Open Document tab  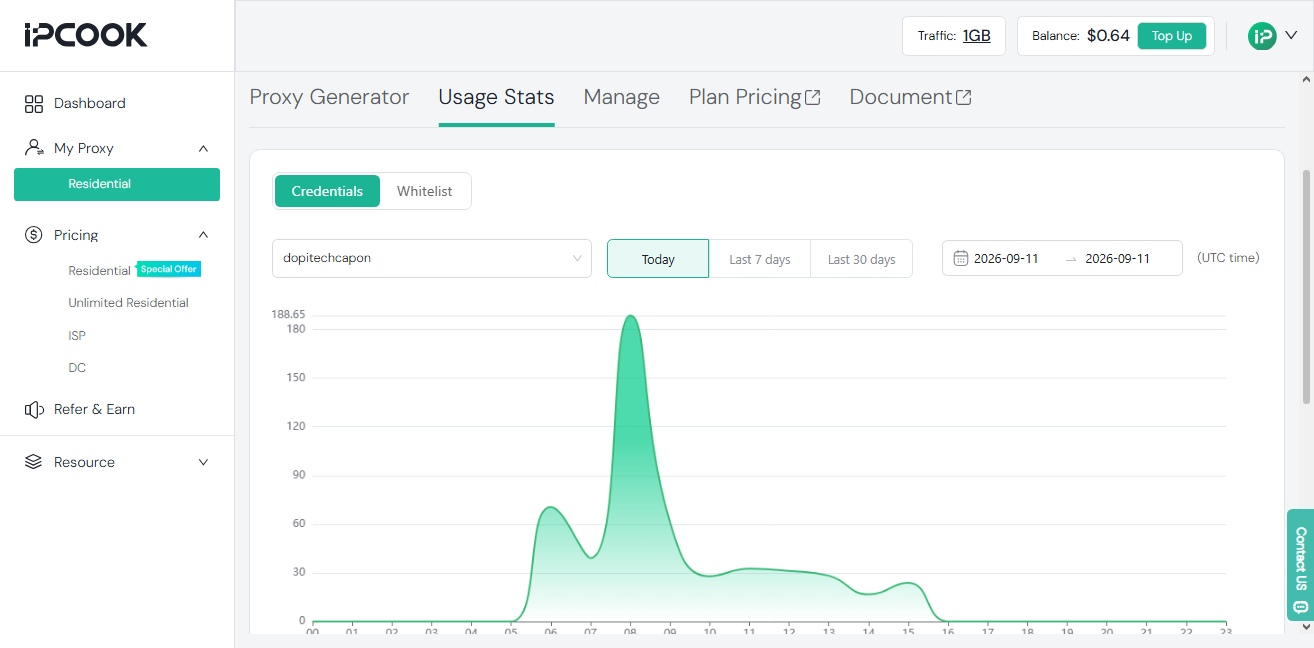910,97
